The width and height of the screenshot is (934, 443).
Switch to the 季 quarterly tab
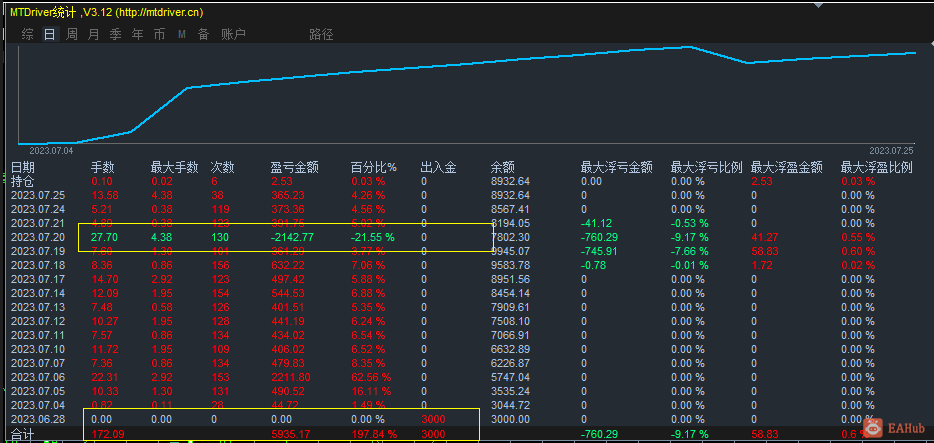click(x=116, y=35)
